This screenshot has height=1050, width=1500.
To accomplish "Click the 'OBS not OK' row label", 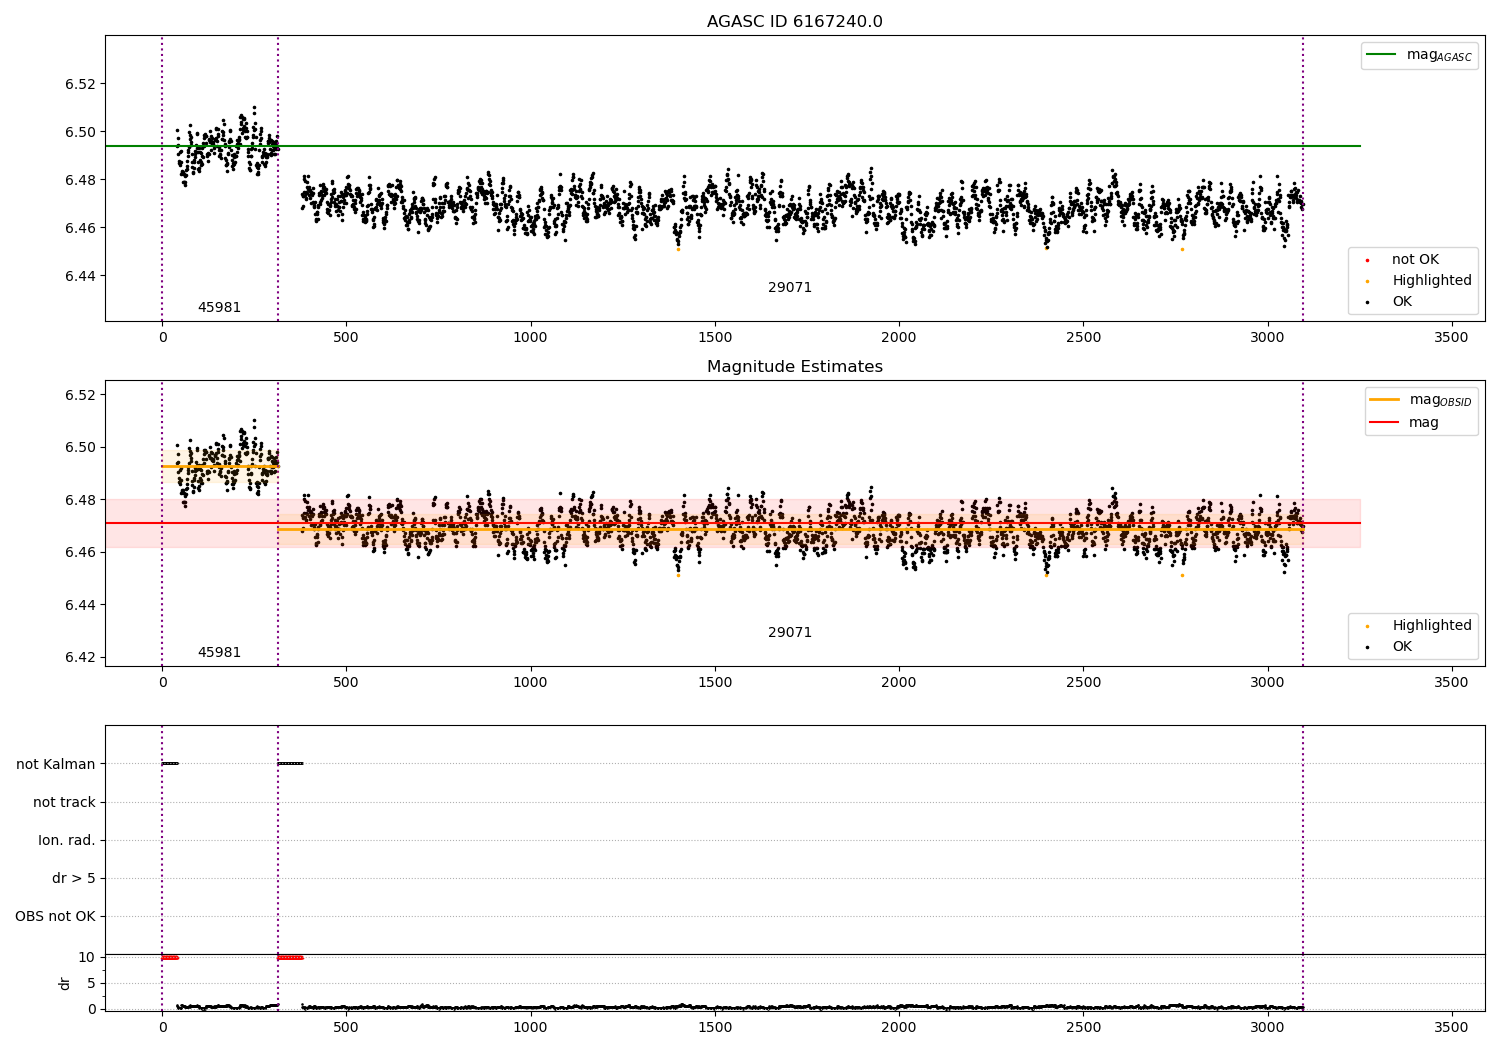I will tap(55, 916).
